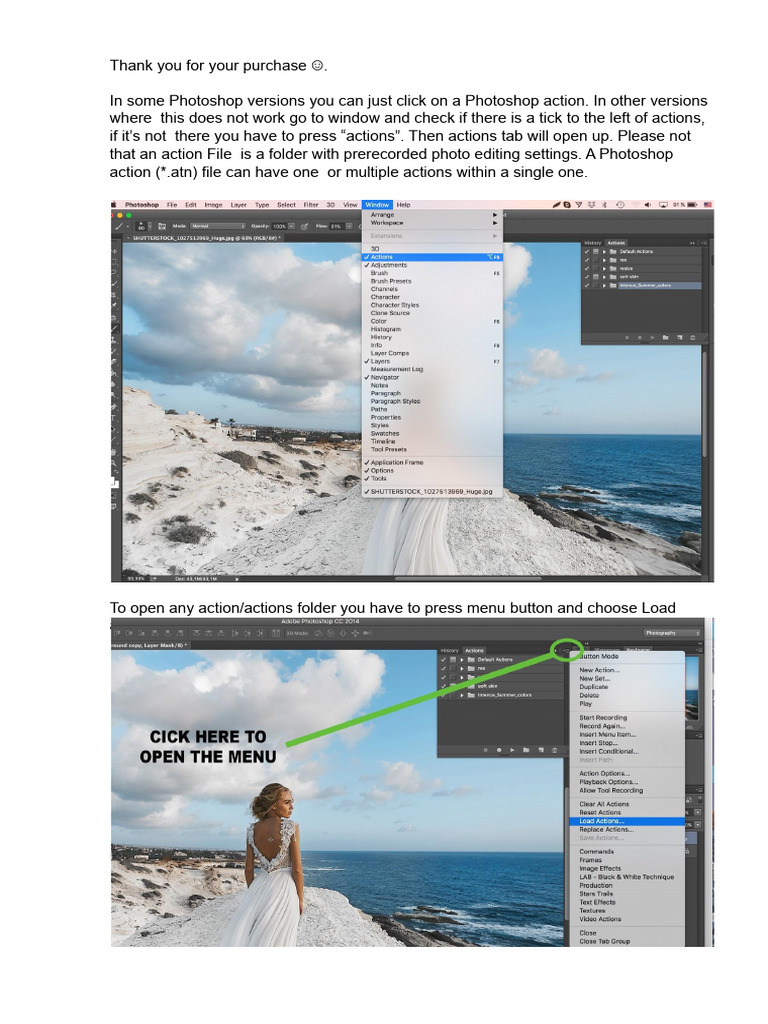Click the Opacity 100% value field

tap(280, 226)
